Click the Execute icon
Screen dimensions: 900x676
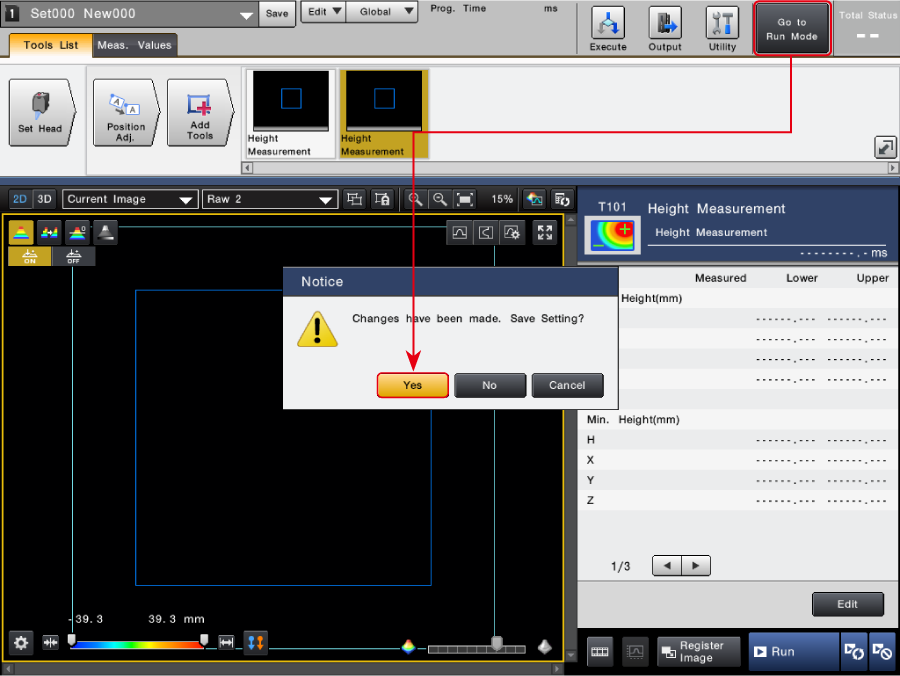(x=607, y=29)
